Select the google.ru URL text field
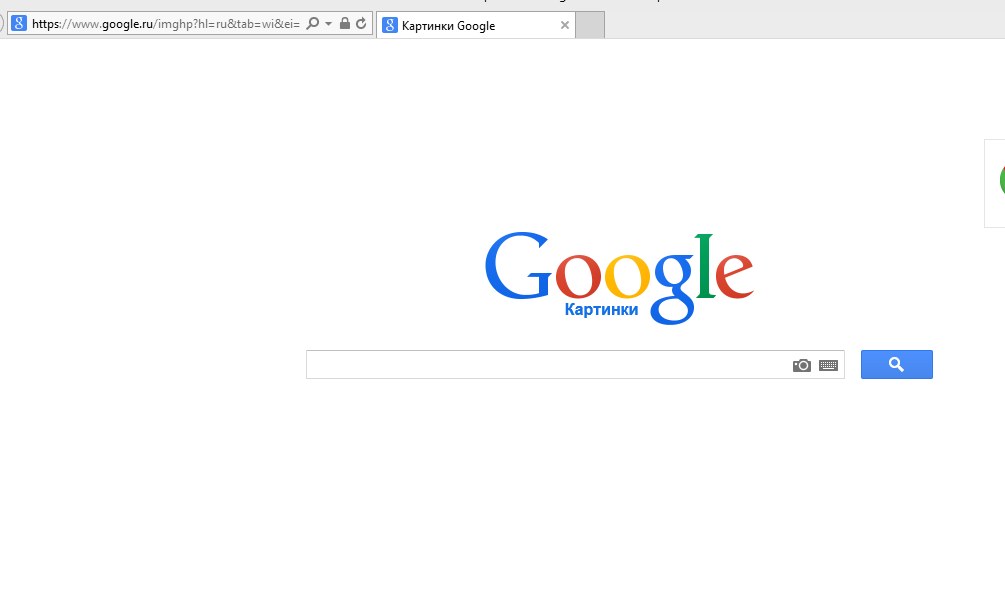 coord(165,24)
